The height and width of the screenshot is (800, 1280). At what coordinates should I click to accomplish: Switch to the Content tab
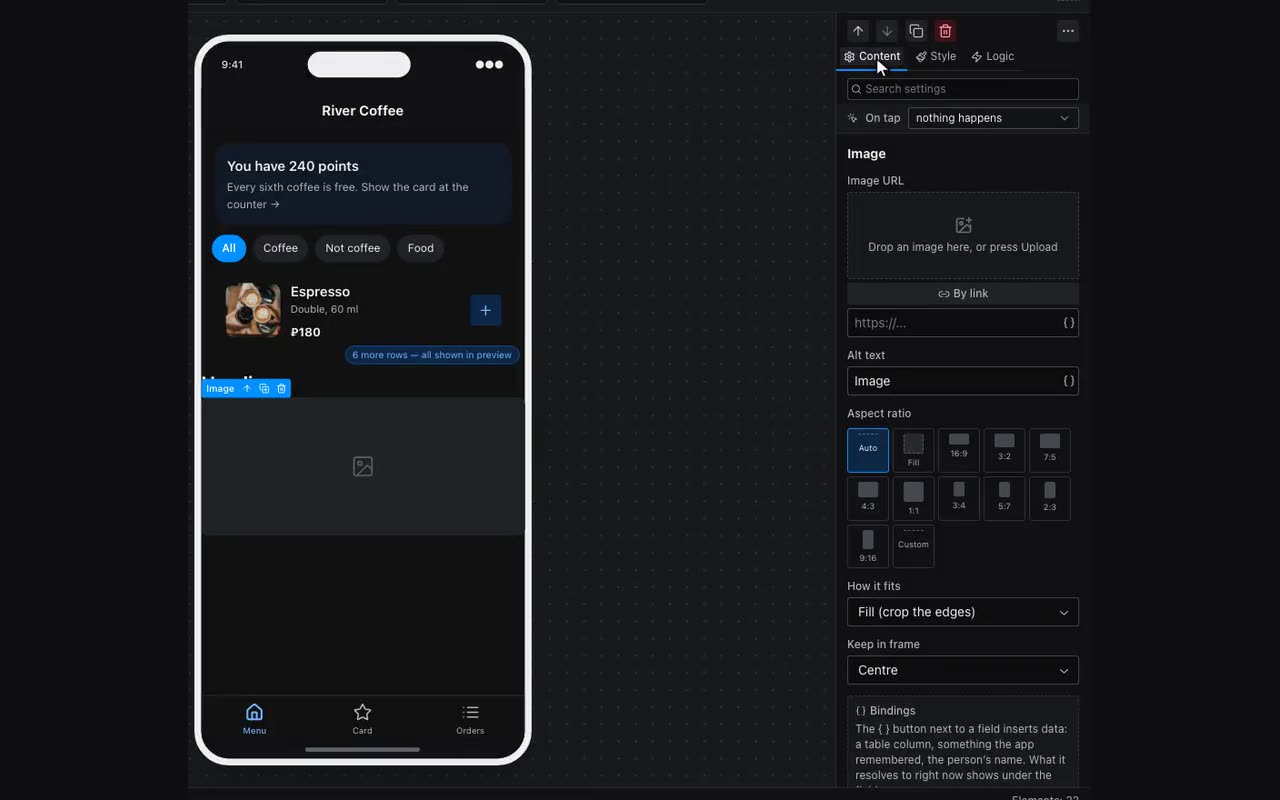click(x=872, y=57)
